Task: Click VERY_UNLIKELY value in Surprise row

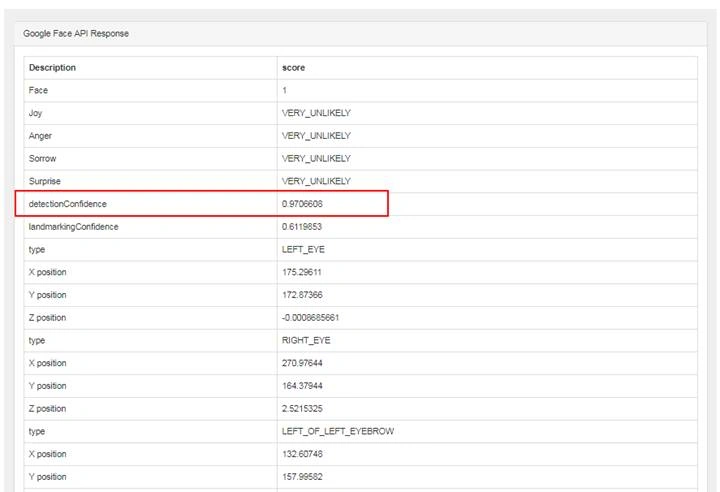Action: [x=316, y=181]
